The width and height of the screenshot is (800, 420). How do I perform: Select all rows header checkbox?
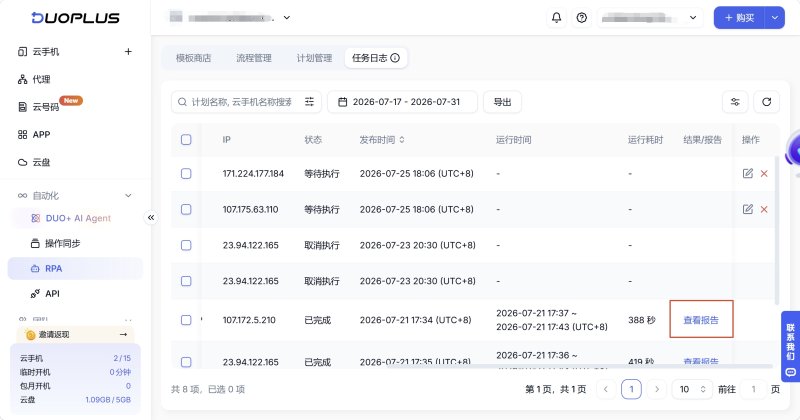pos(186,140)
